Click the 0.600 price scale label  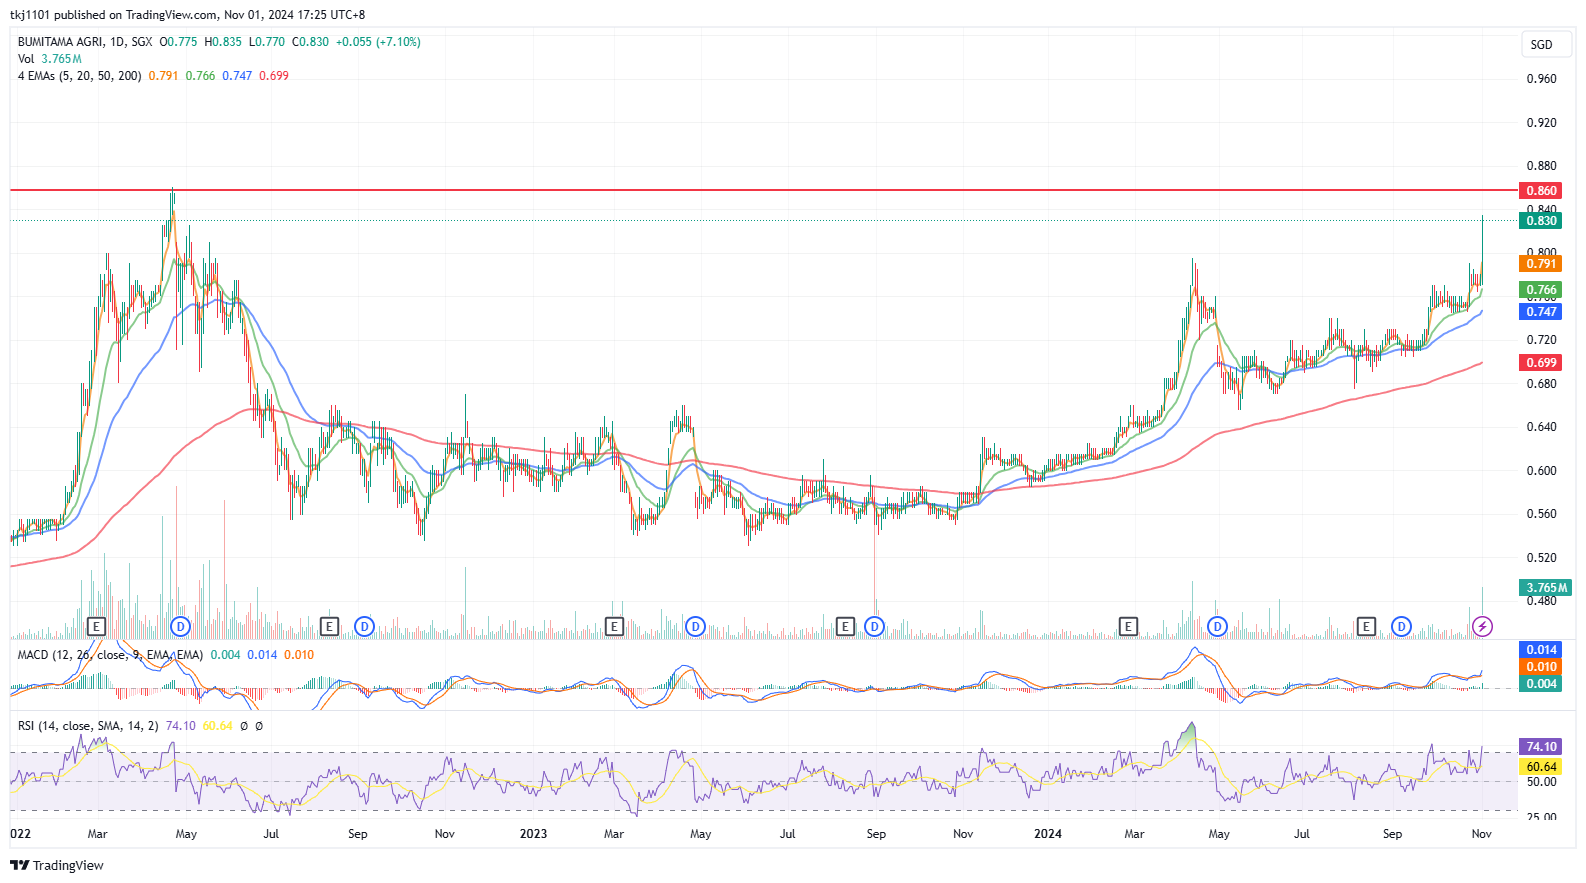(x=1541, y=471)
